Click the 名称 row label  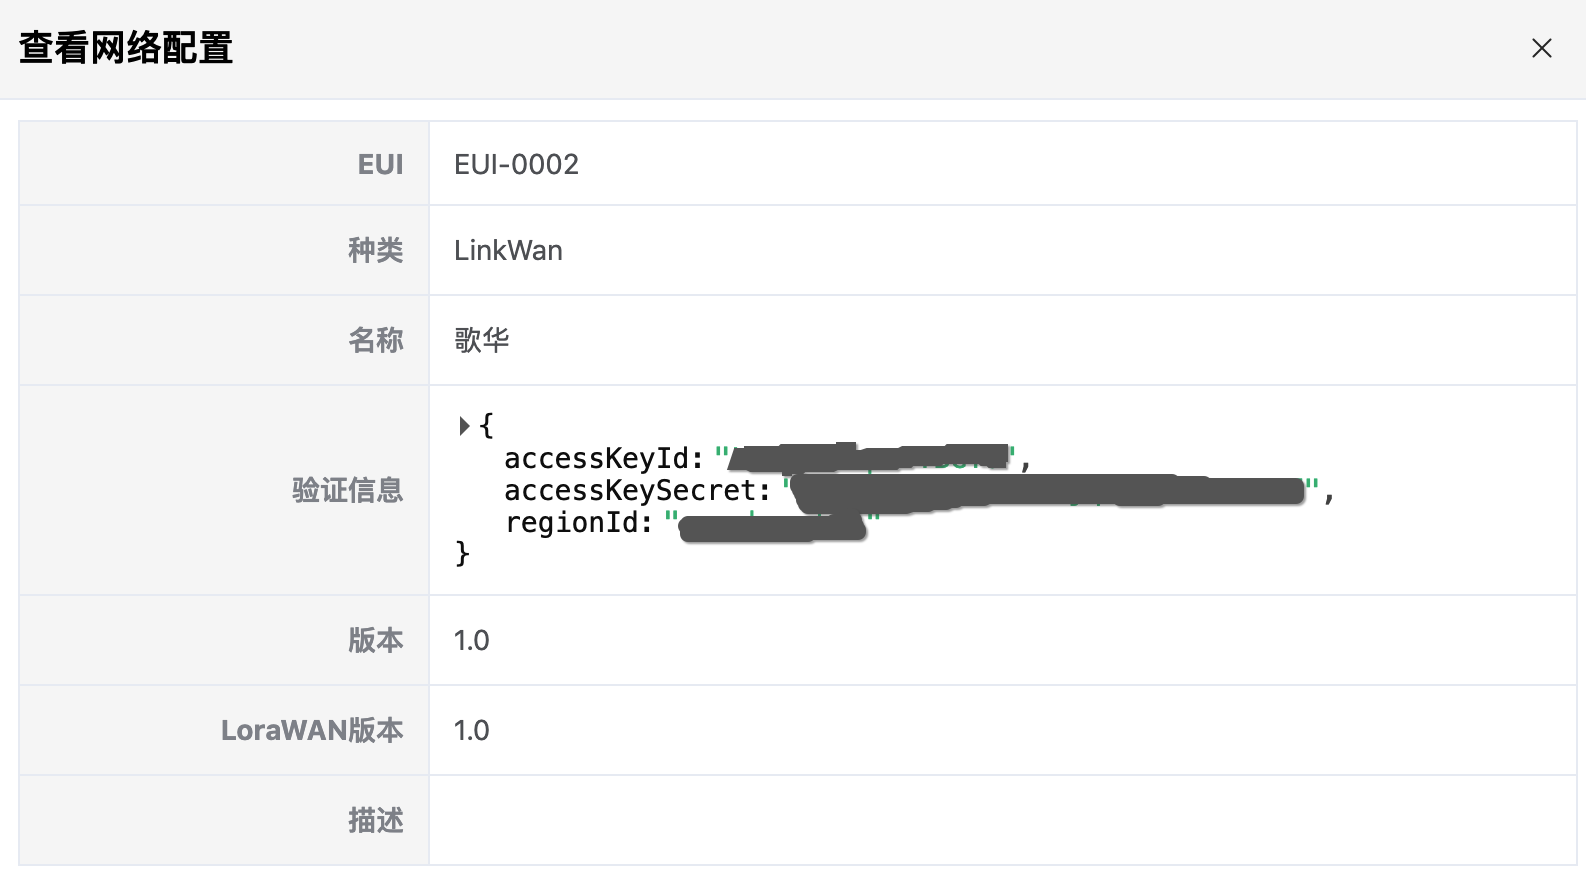[x=376, y=340]
